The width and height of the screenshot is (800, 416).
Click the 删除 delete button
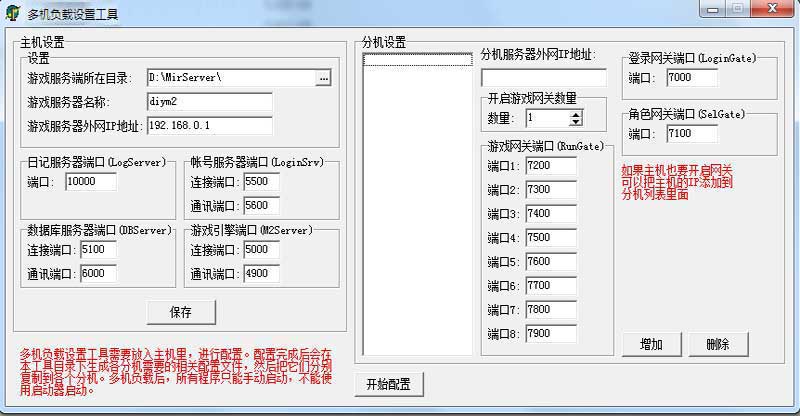(x=718, y=345)
